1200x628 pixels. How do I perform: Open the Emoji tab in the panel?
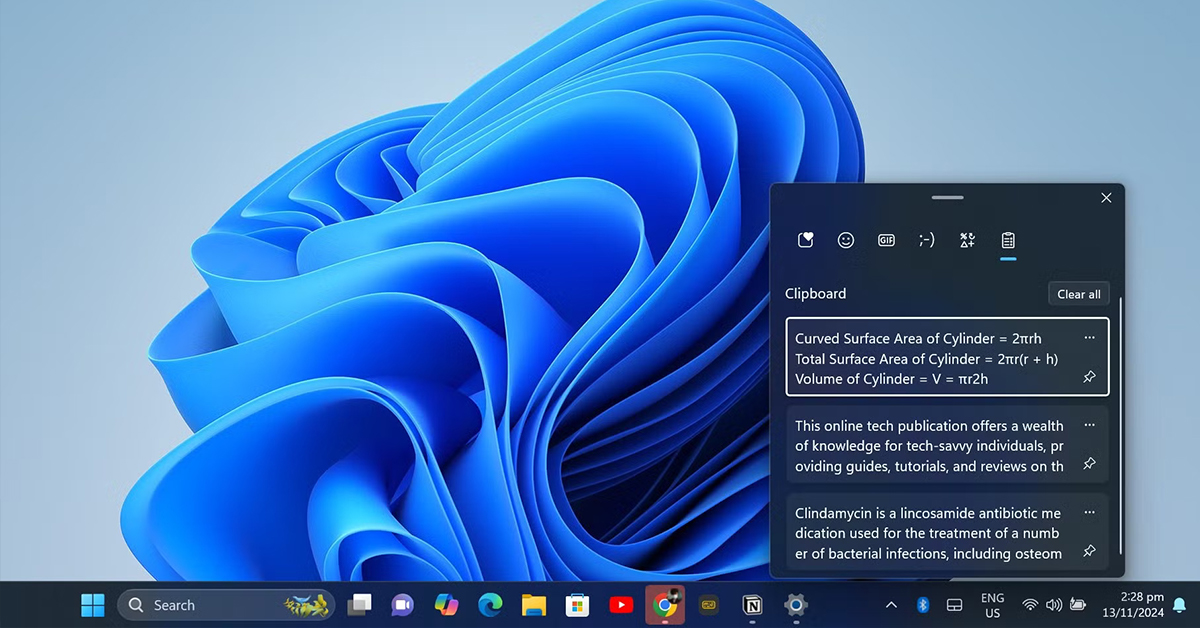pos(846,240)
